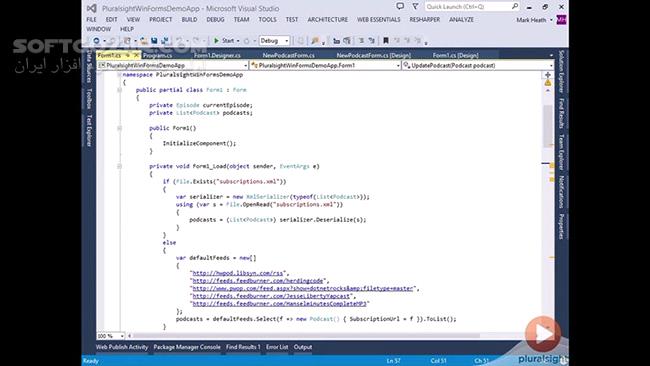Click the Open File toolbar icon

(144, 41)
